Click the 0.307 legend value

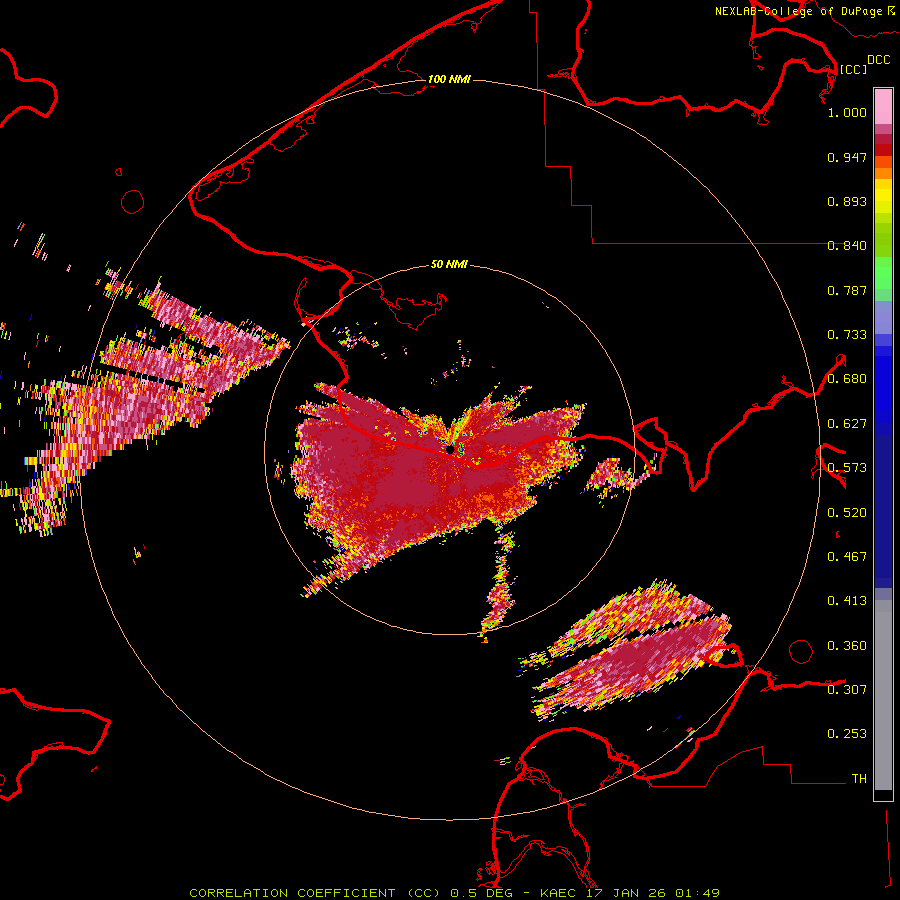[x=847, y=690]
